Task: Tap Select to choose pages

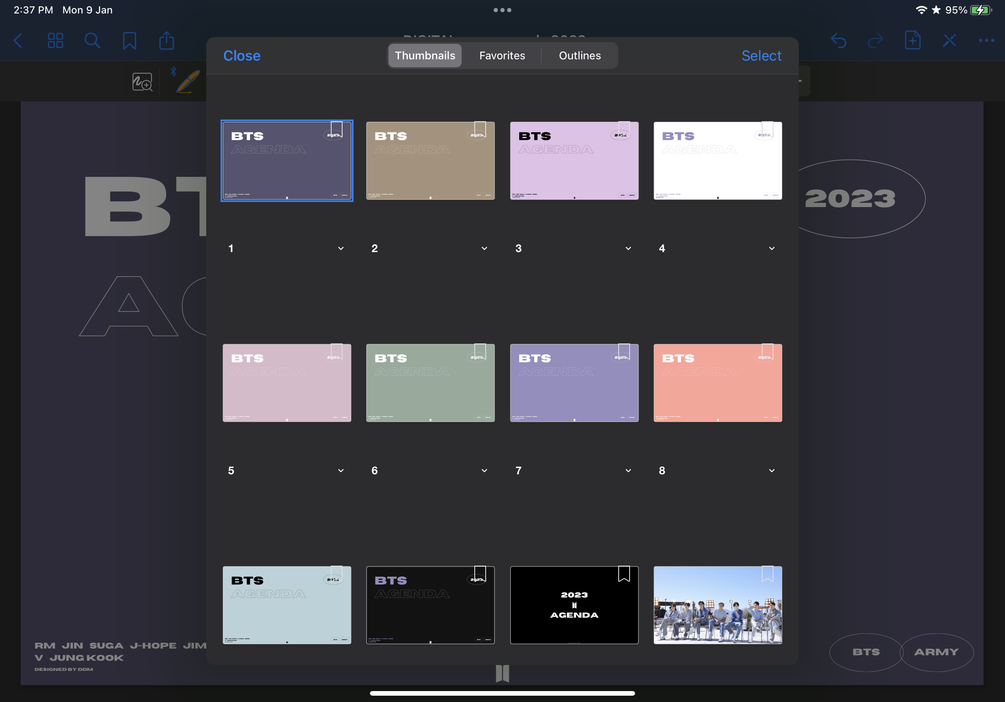Action: click(761, 56)
